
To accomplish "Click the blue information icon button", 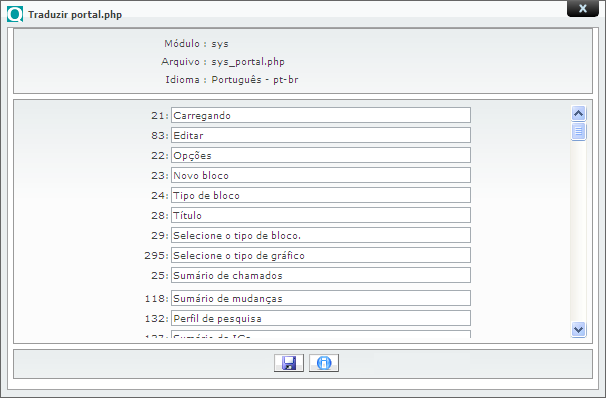I will [324, 363].
